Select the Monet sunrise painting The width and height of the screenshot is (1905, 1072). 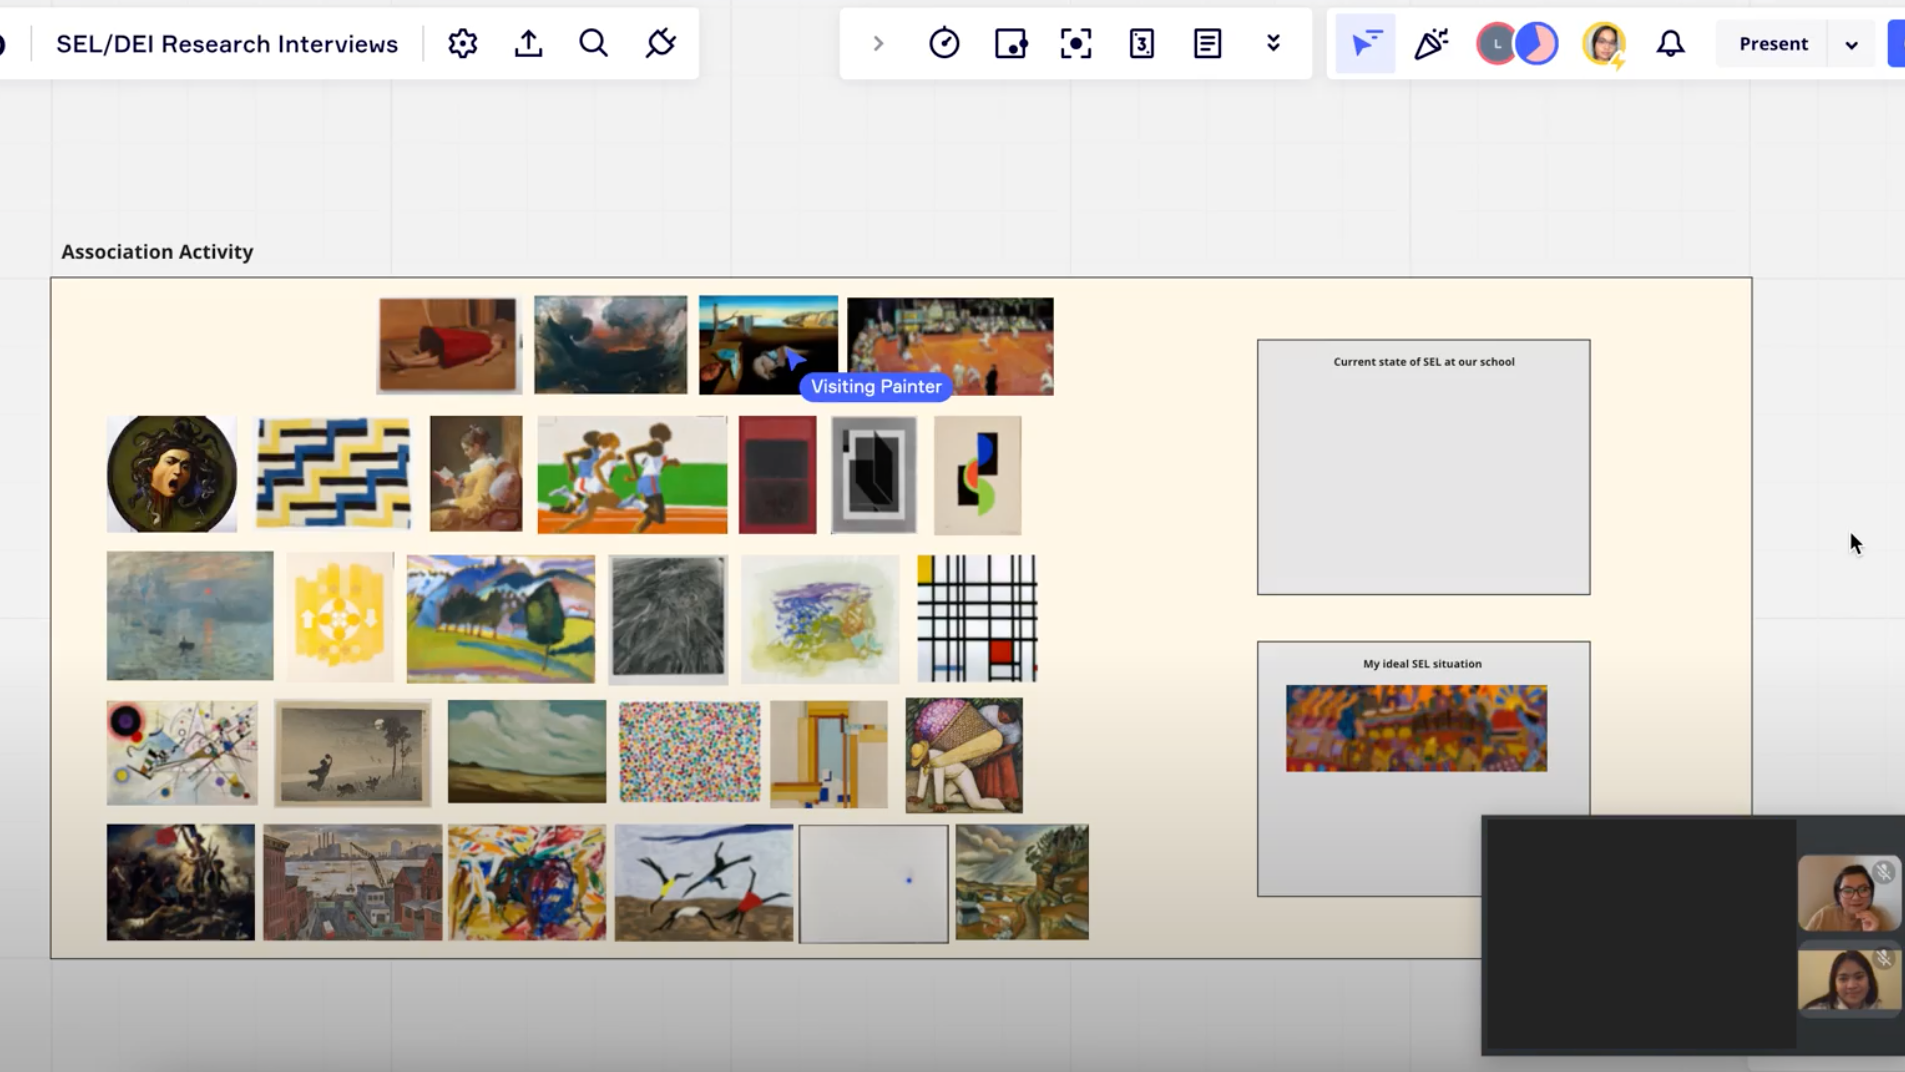(190, 616)
